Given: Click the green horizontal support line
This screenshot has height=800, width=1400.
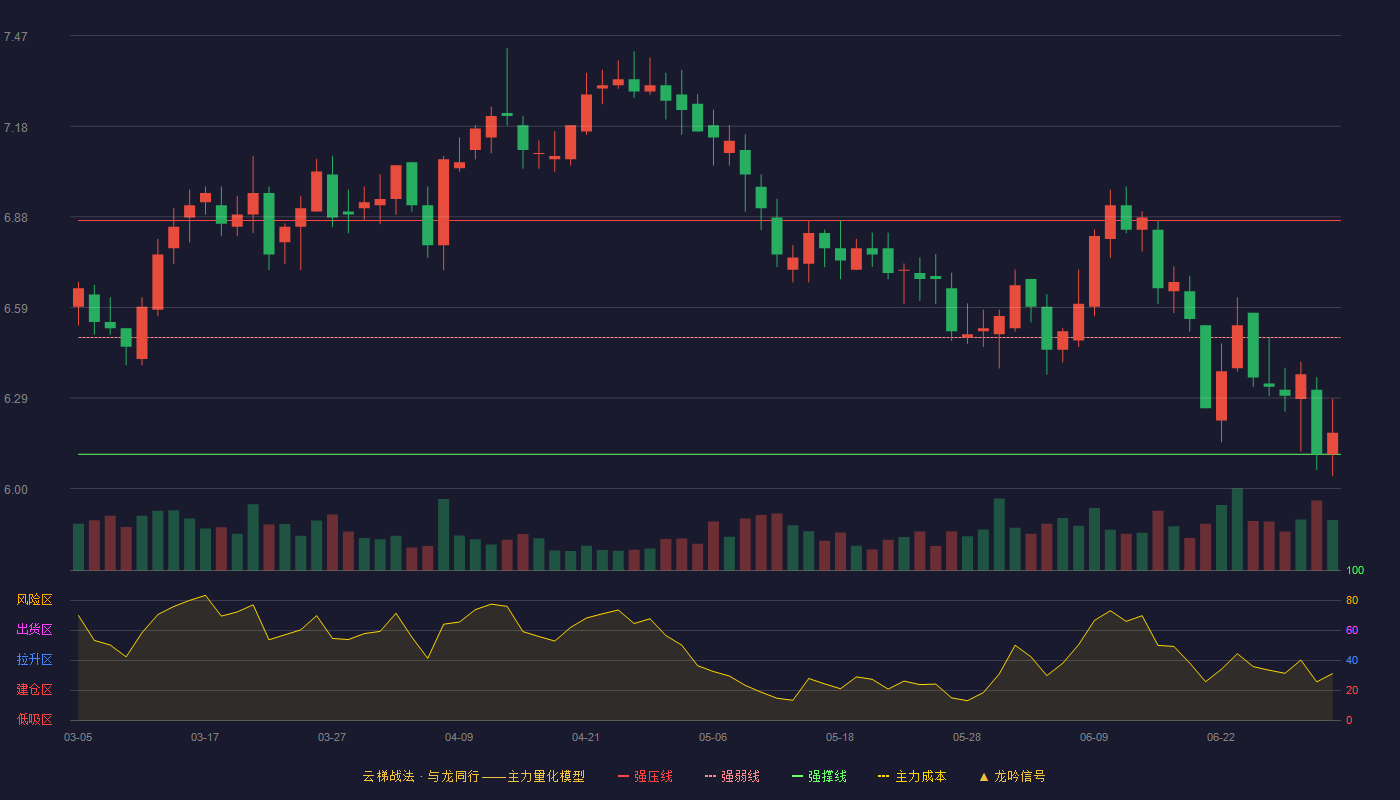Looking at the screenshot, I should point(709,454).
